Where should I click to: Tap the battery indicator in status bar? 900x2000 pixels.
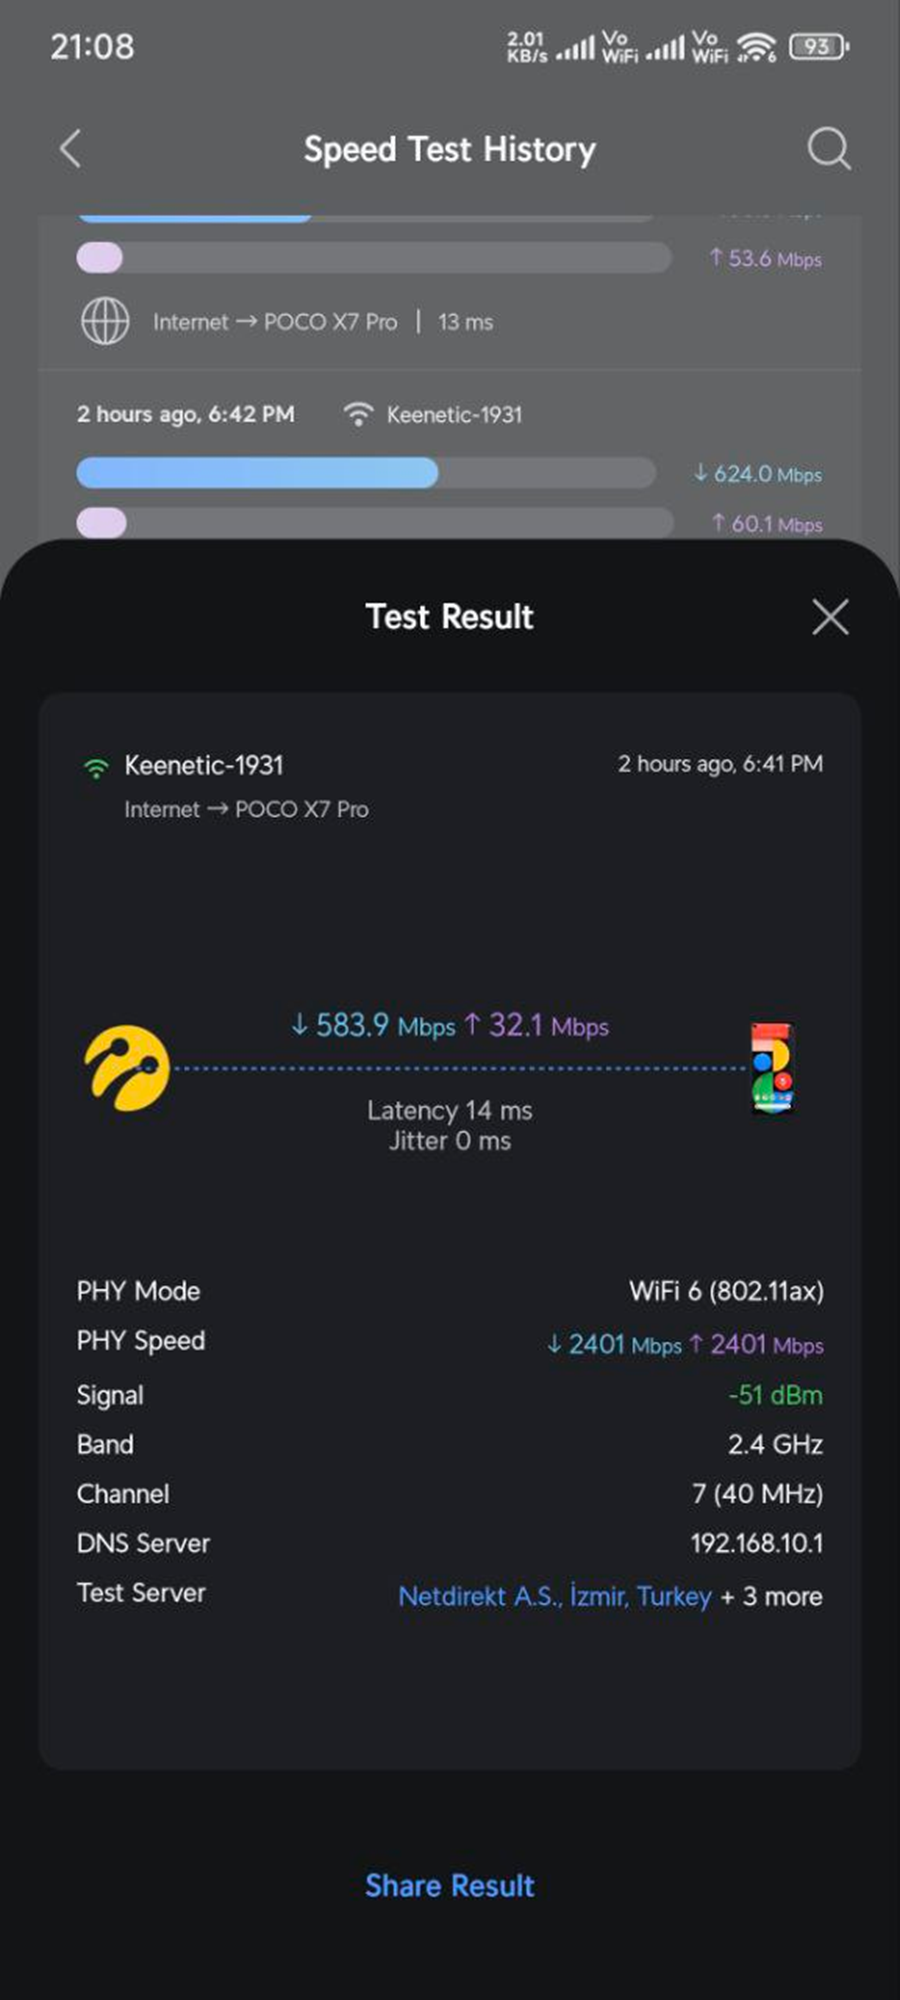pos(819,46)
